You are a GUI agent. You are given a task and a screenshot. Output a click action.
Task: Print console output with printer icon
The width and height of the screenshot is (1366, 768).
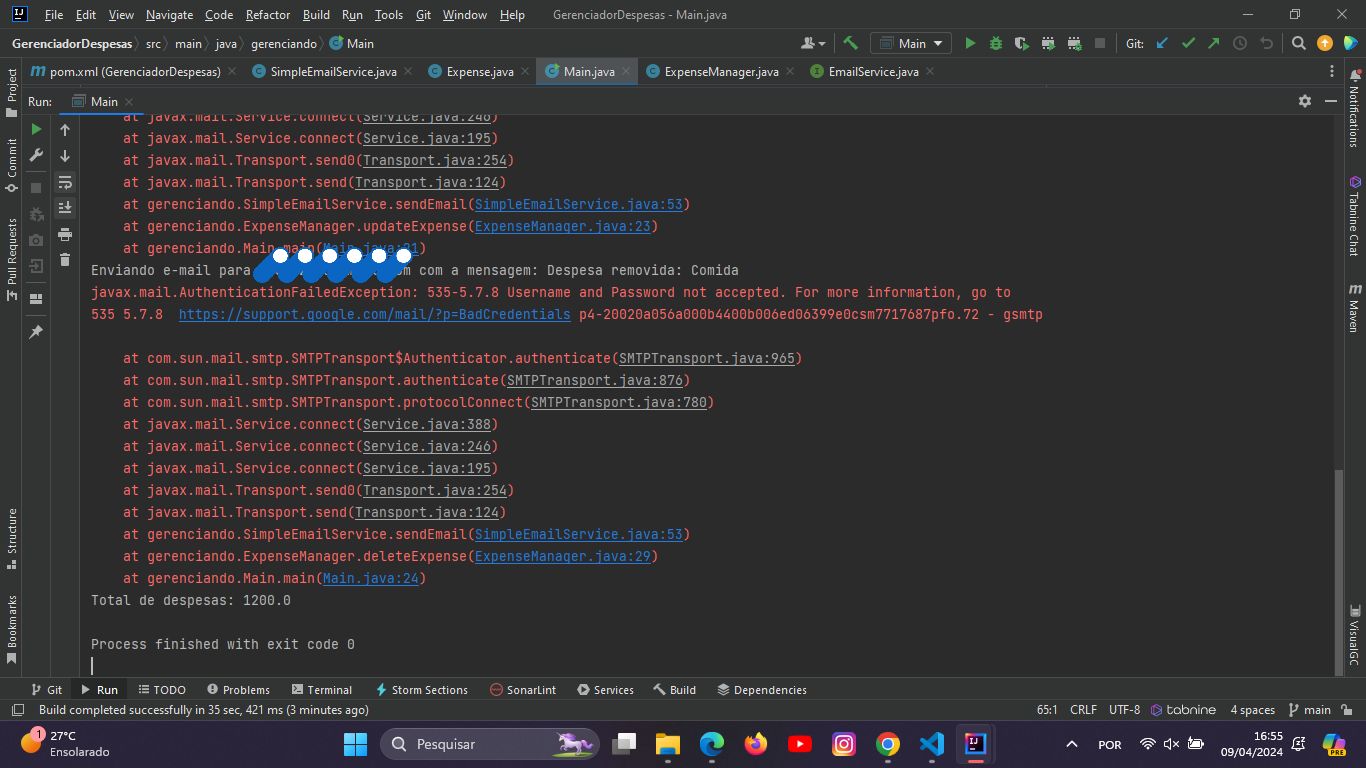(65, 234)
